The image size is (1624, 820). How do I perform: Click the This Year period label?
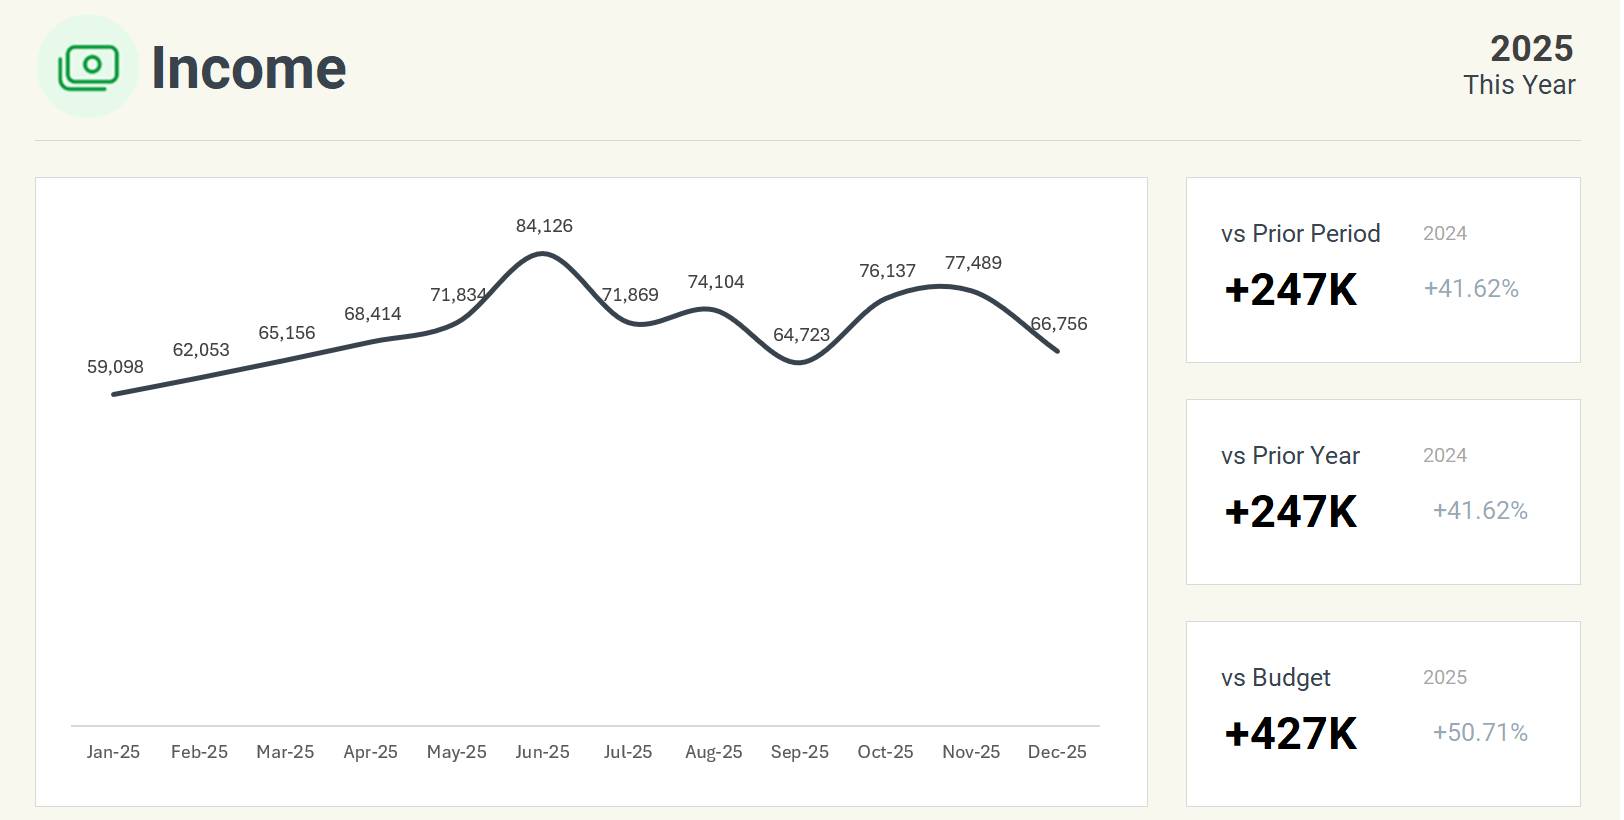1518,85
